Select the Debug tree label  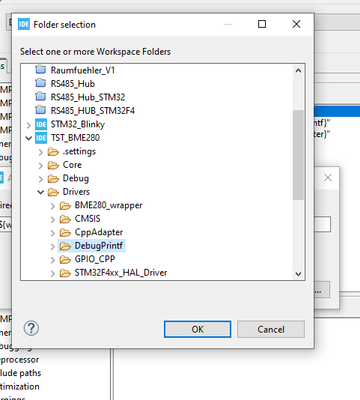tap(76, 178)
